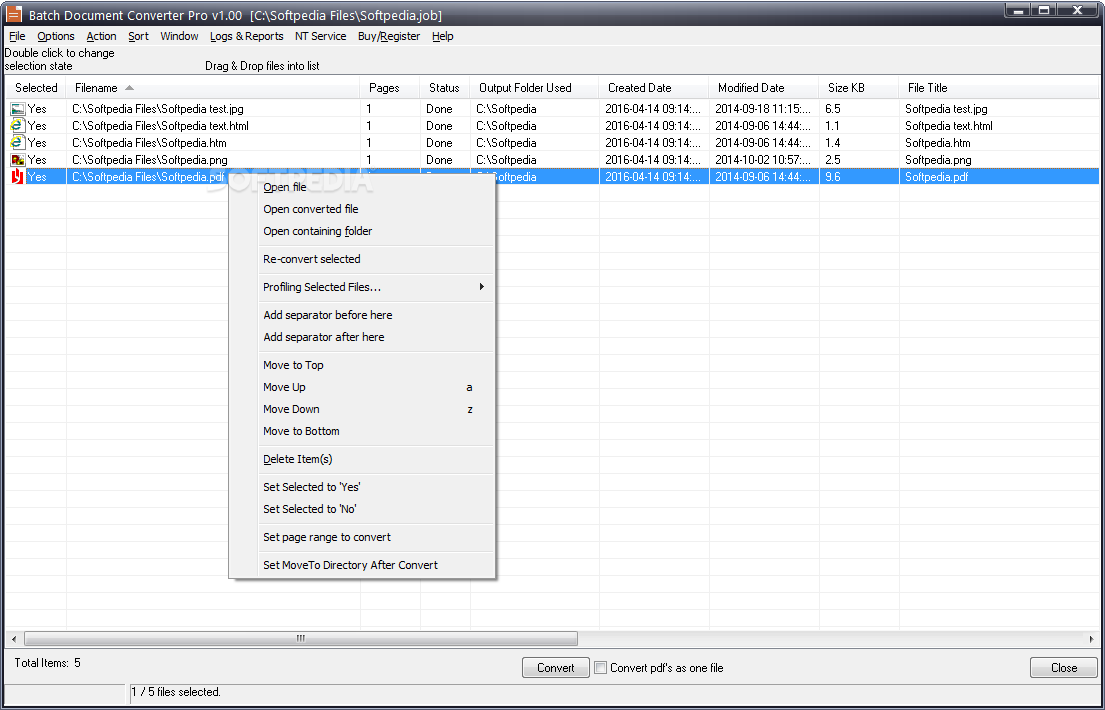The width and height of the screenshot is (1105, 710).
Task: Click File Title cell 'Softpedia.pdf'
Action: [937, 177]
